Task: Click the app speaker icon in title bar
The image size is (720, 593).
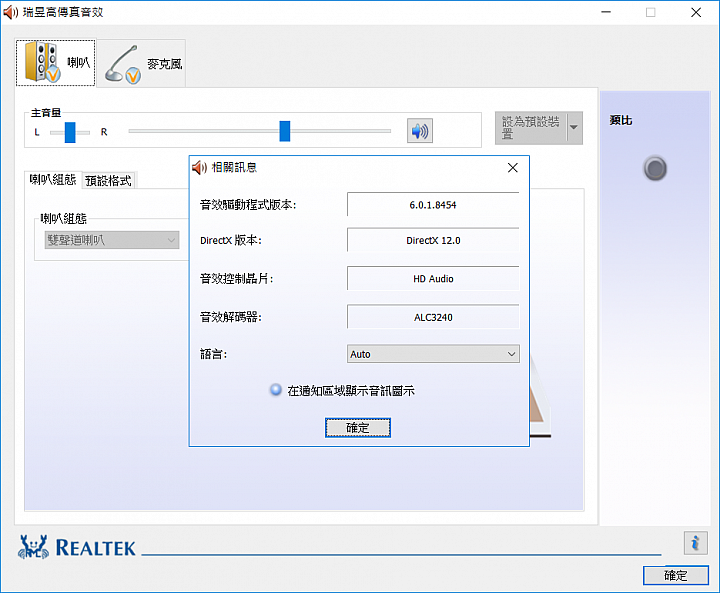Action: [x=10, y=12]
